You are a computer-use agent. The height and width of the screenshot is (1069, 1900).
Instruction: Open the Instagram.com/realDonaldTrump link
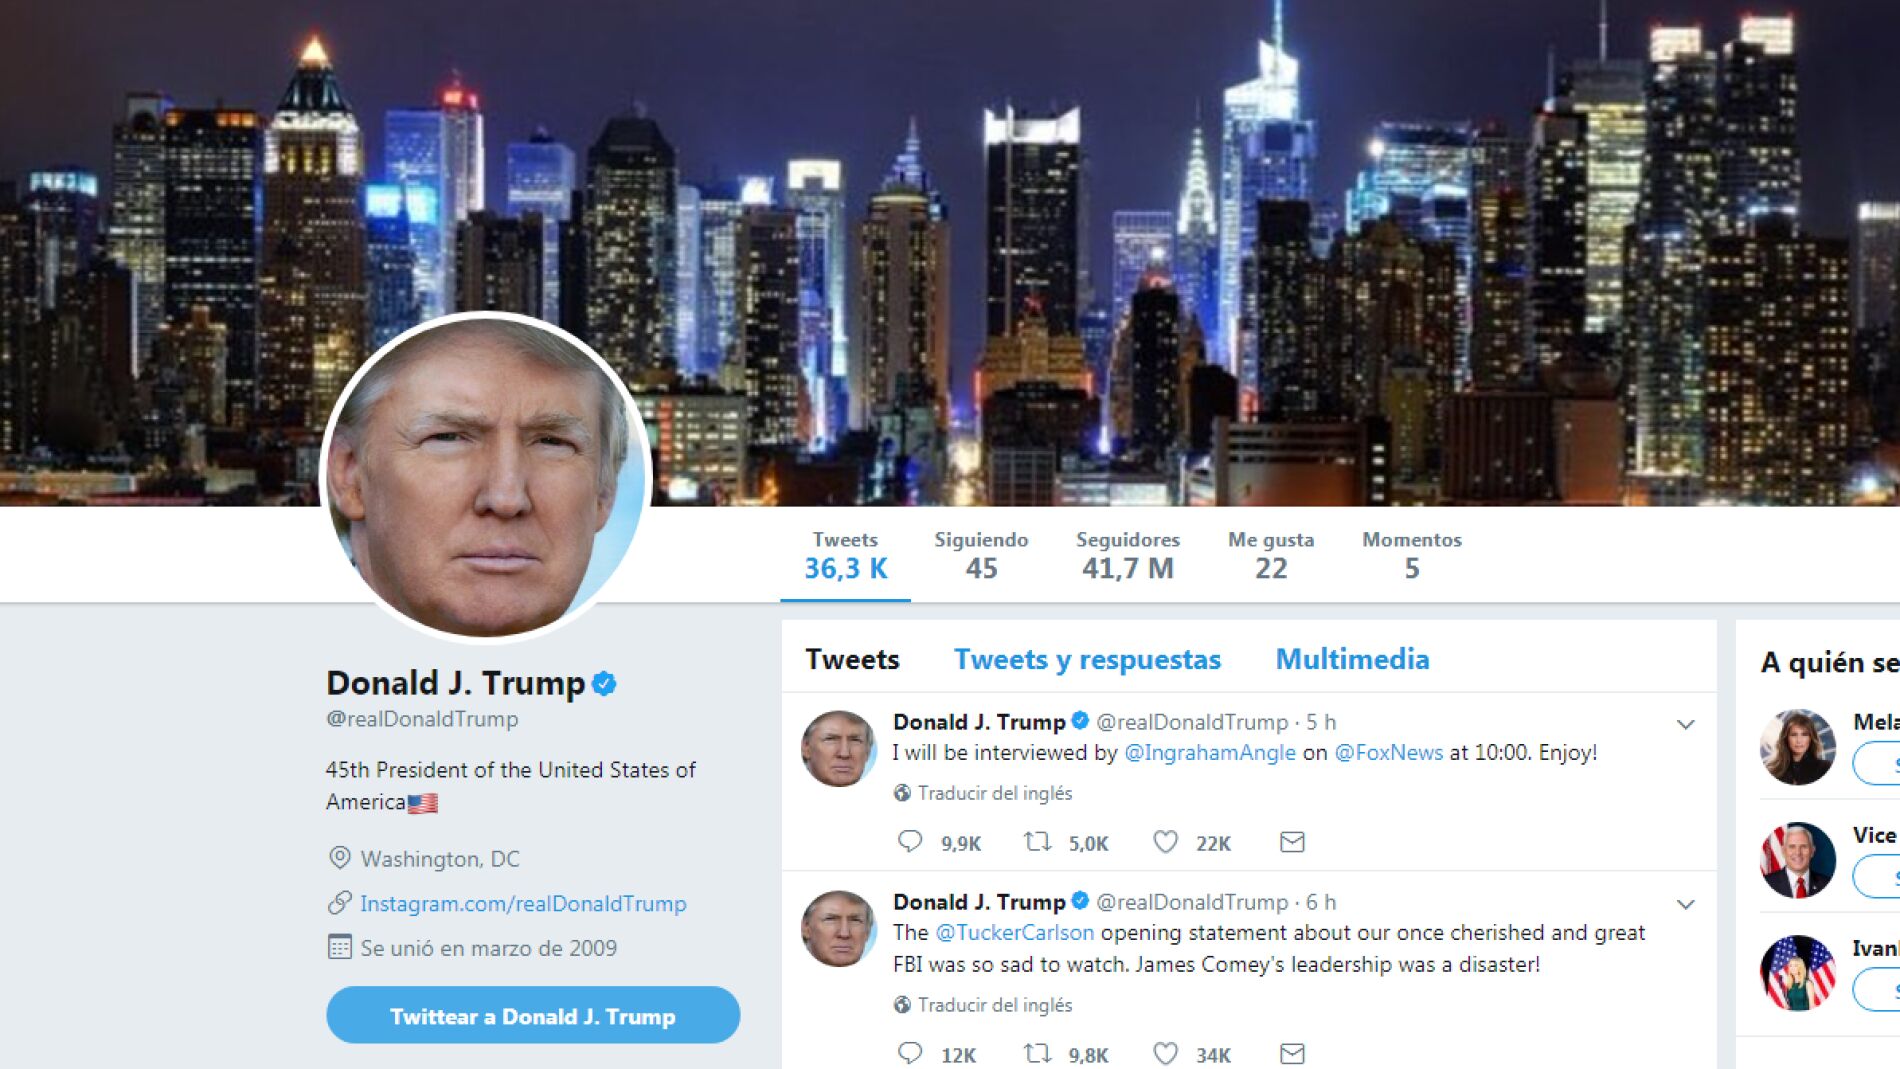click(x=523, y=904)
